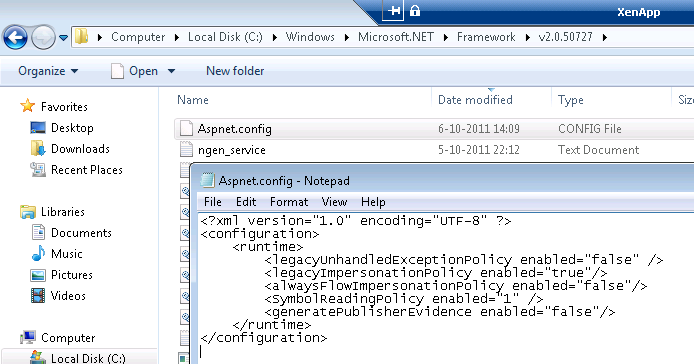
Task: Click the folder icon in address bar
Action: (x=81, y=37)
